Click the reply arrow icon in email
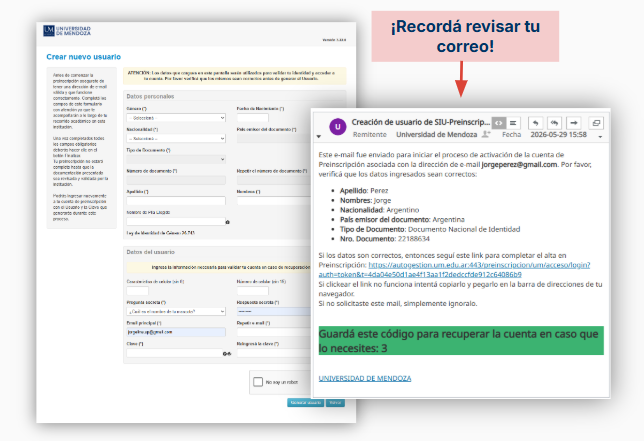 (535, 123)
